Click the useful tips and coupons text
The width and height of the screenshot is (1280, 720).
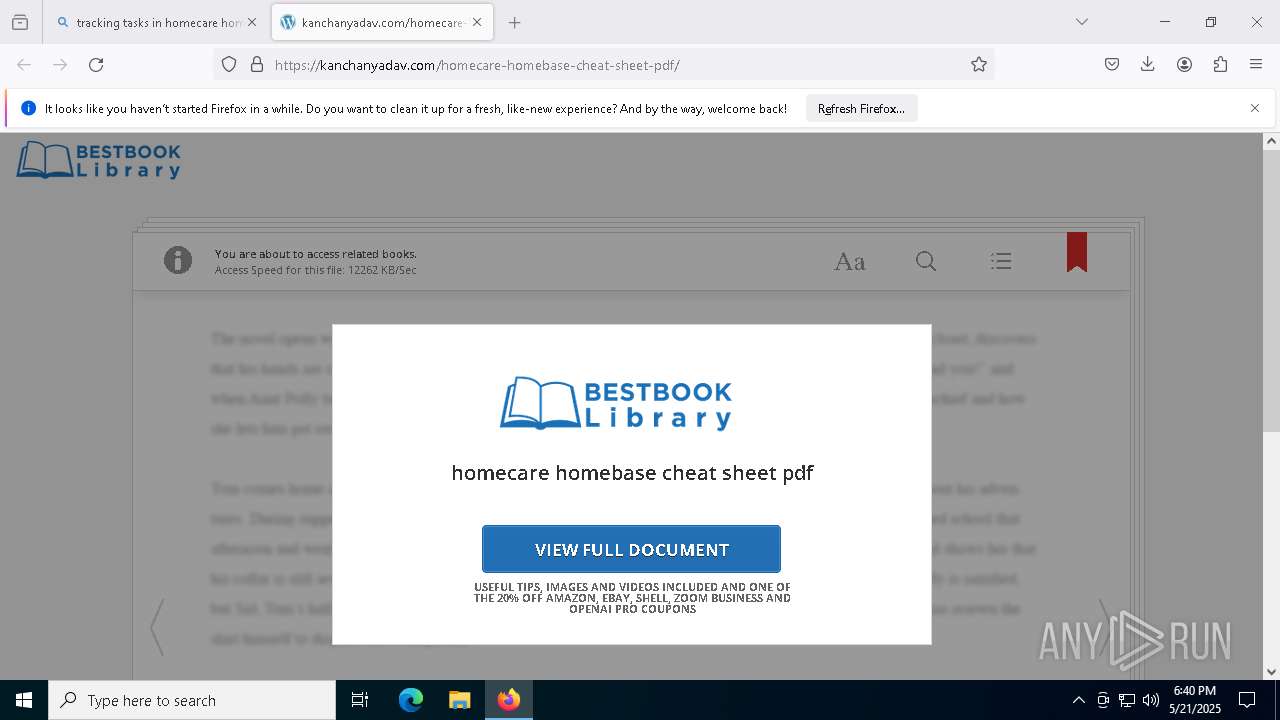click(x=632, y=598)
